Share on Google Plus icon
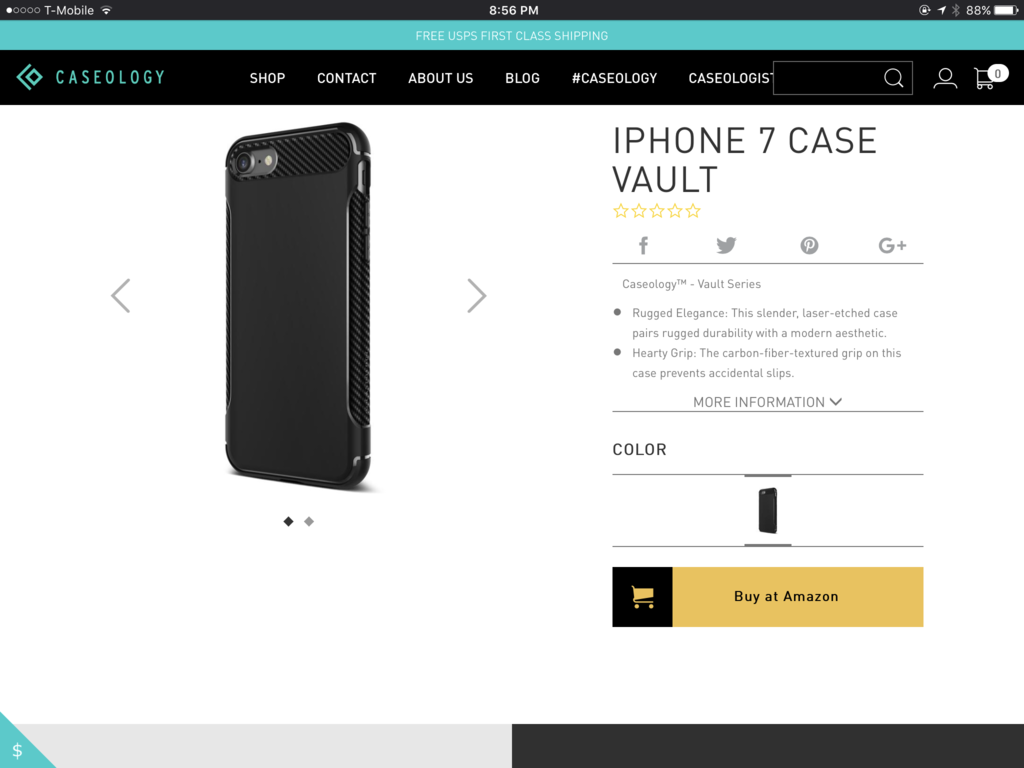This screenshot has height=768, width=1024. (x=892, y=246)
